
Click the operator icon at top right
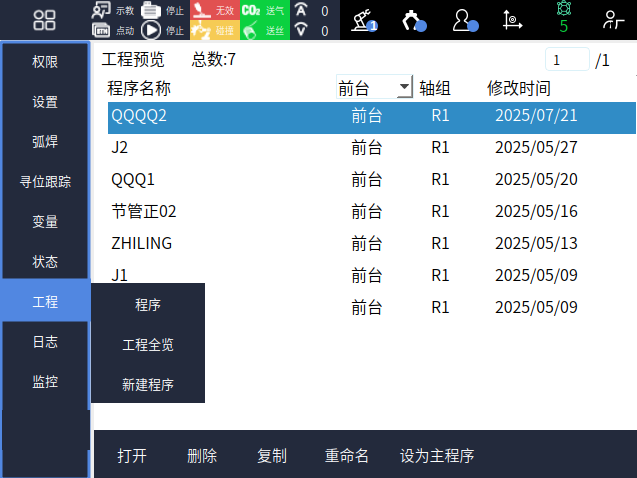click(612, 20)
